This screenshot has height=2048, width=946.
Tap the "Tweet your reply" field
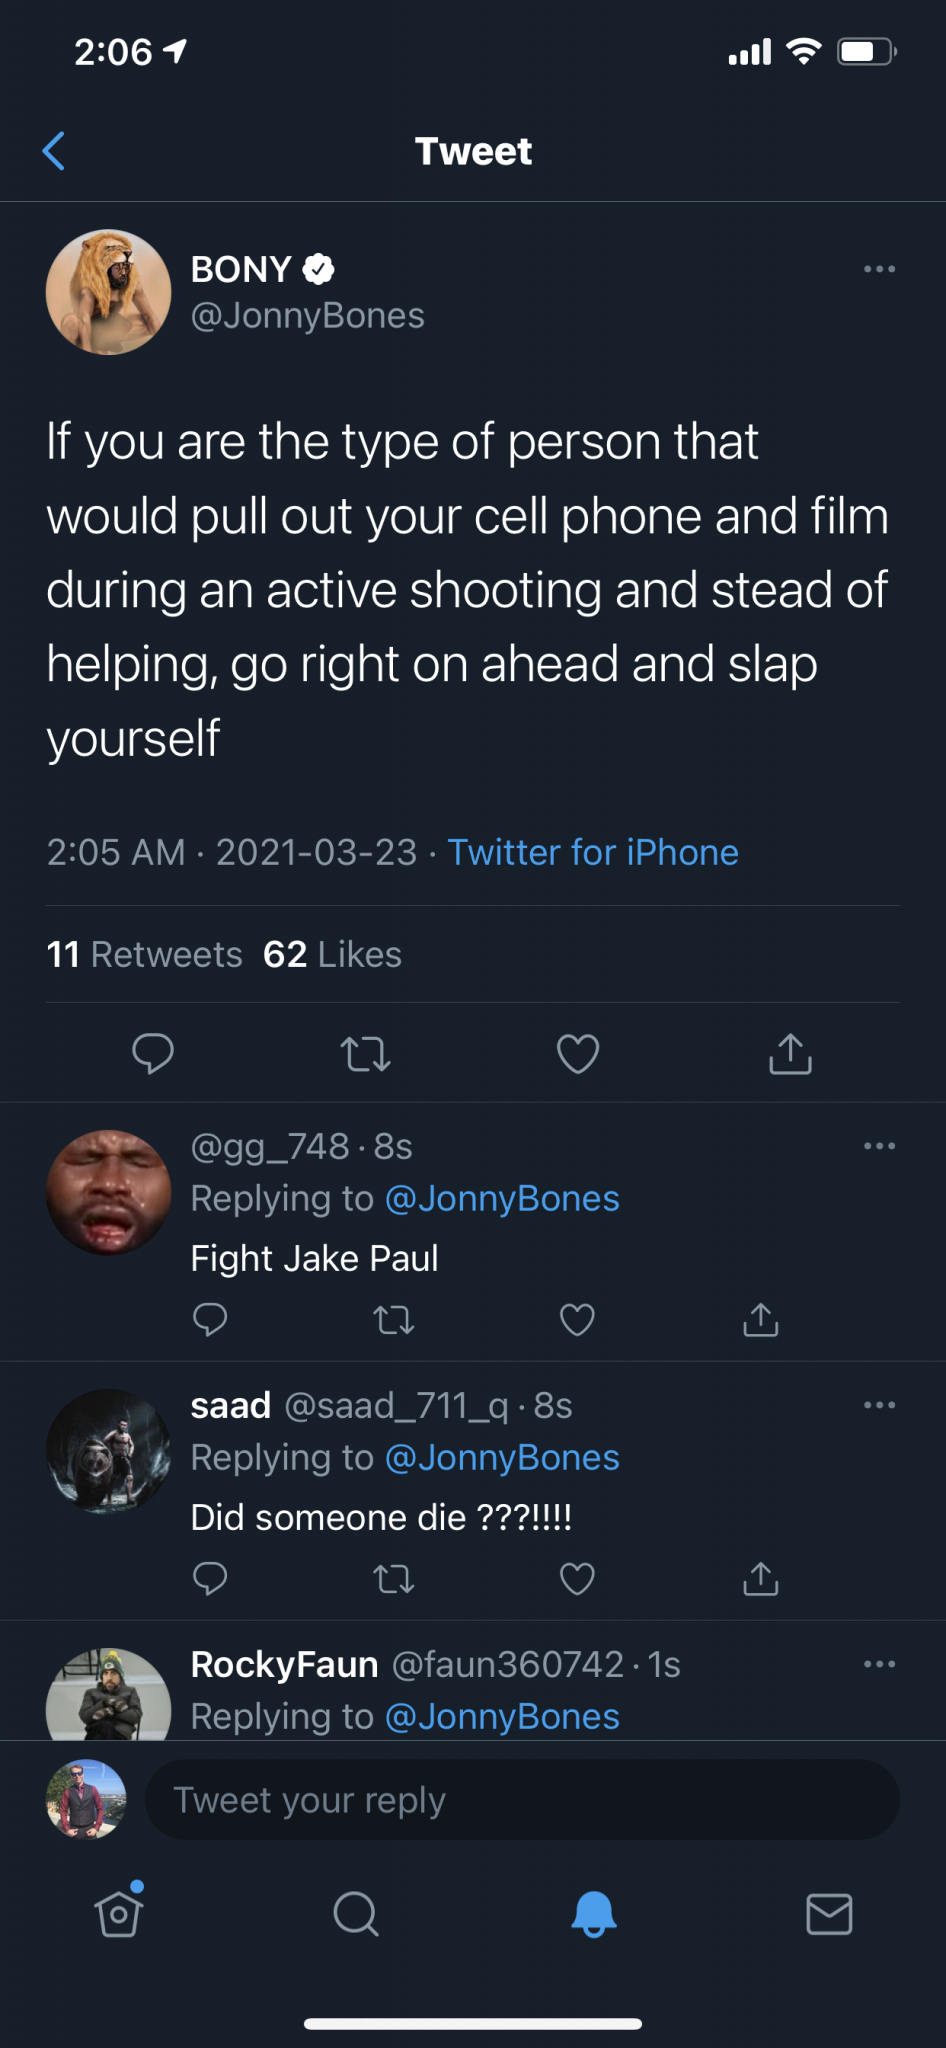click(522, 1800)
